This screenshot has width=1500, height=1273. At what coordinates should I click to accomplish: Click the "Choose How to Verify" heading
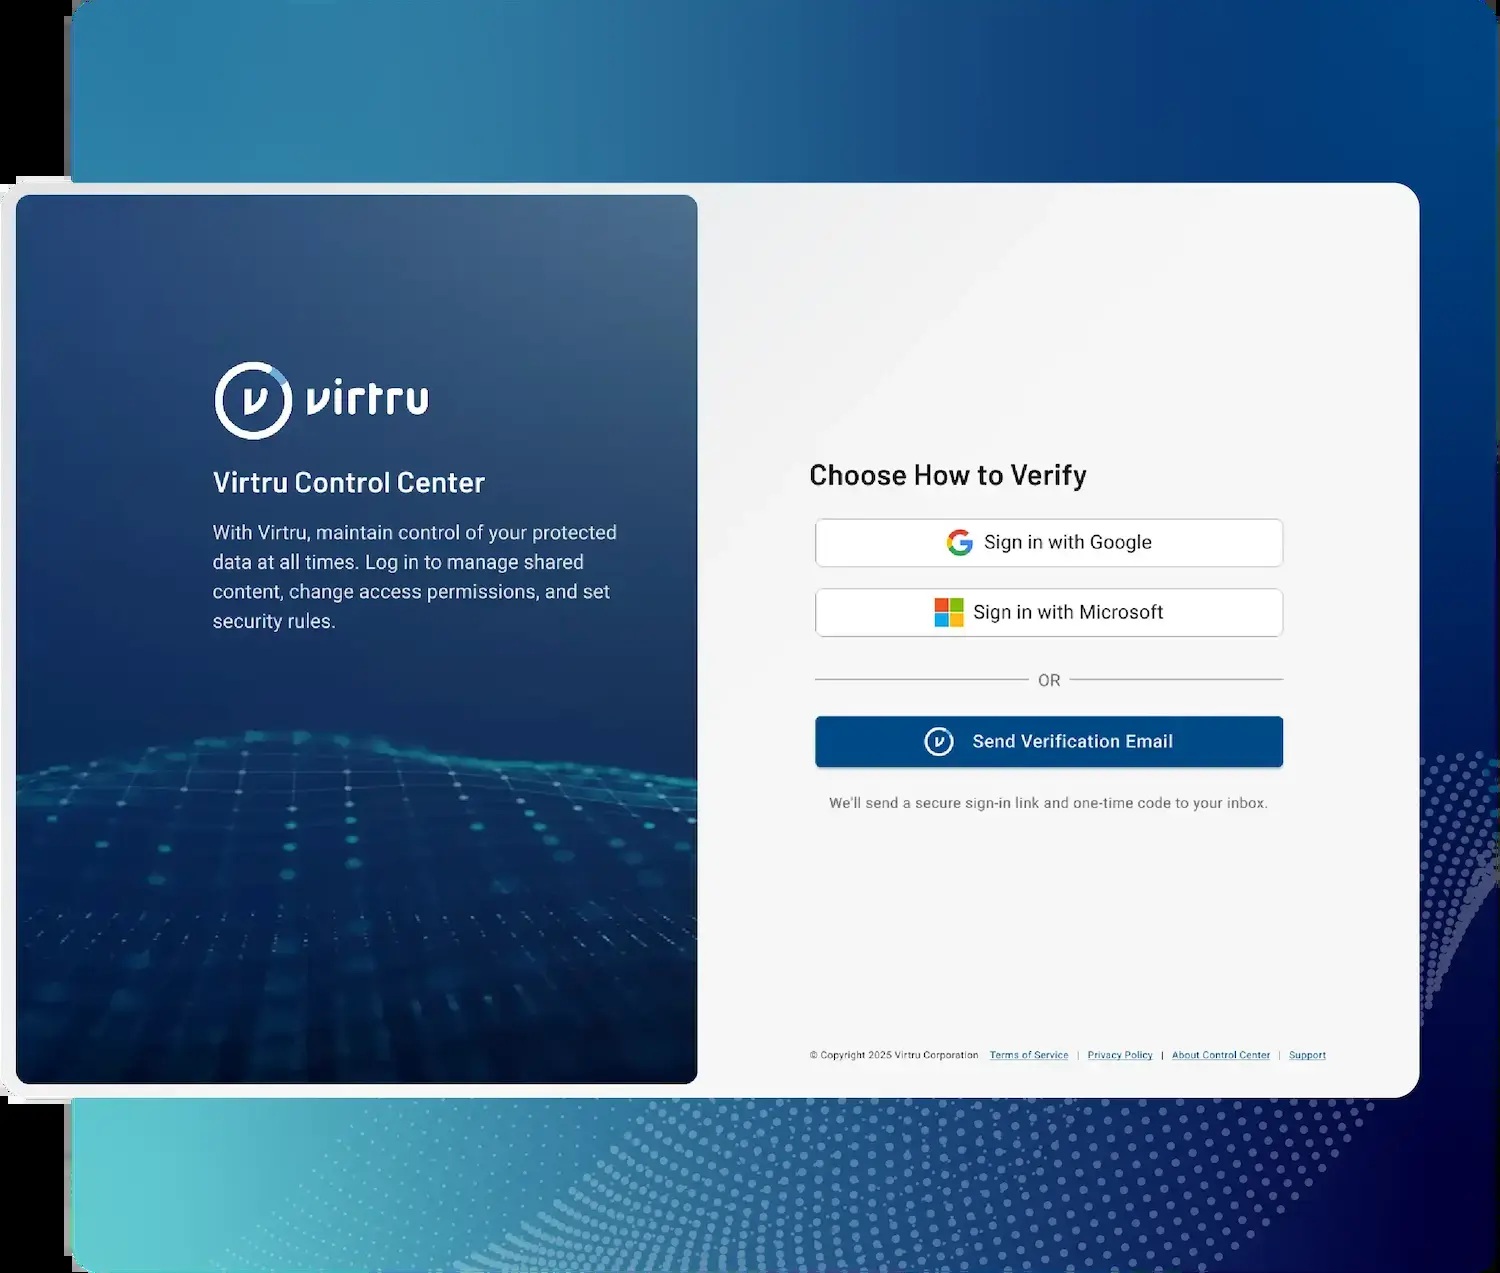(x=948, y=475)
